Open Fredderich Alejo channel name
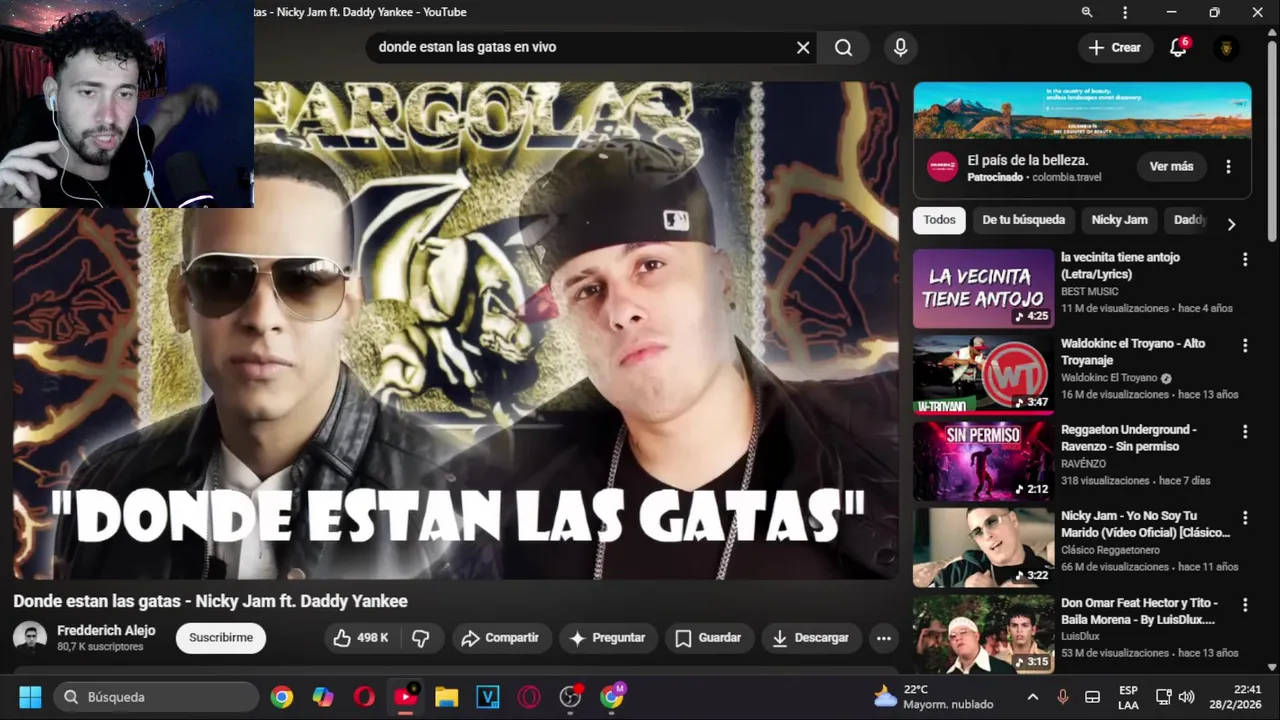 [x=106, y=630]
